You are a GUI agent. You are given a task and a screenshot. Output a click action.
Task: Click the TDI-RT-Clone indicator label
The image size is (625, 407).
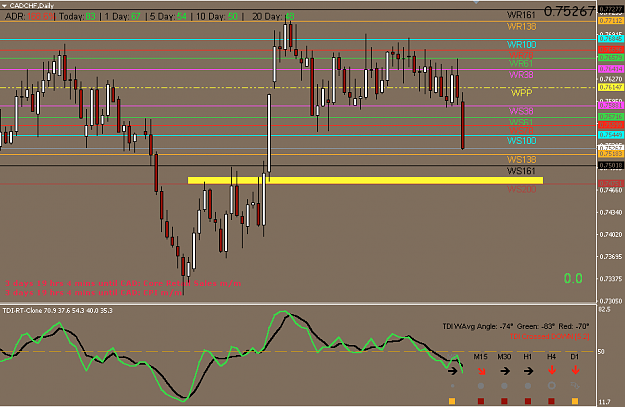[58, 311]
